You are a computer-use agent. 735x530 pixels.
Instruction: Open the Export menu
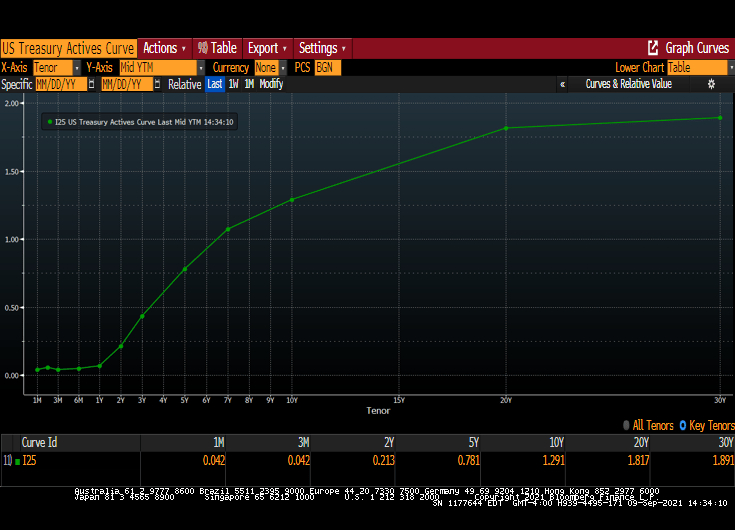coord(267,48)
